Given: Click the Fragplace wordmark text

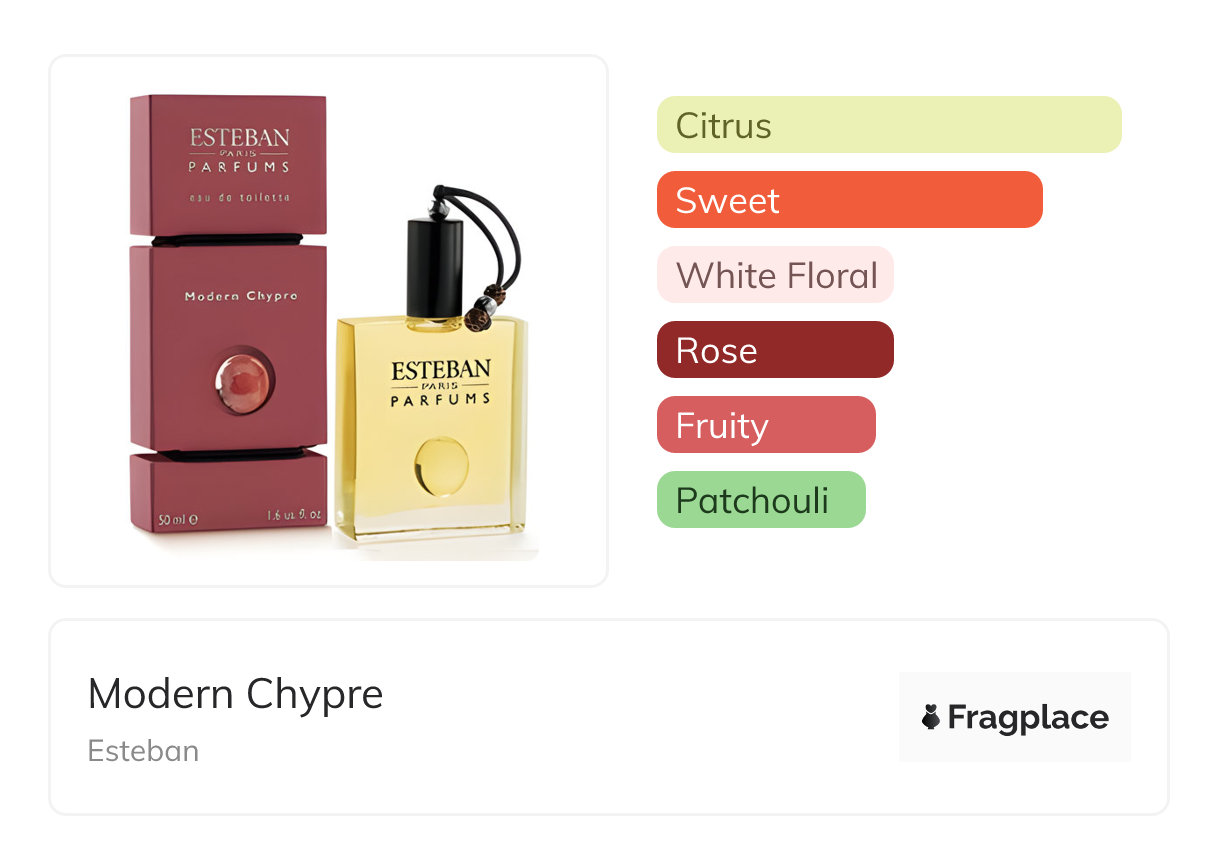Looking at the screenshot, I should pos(1028,718).
